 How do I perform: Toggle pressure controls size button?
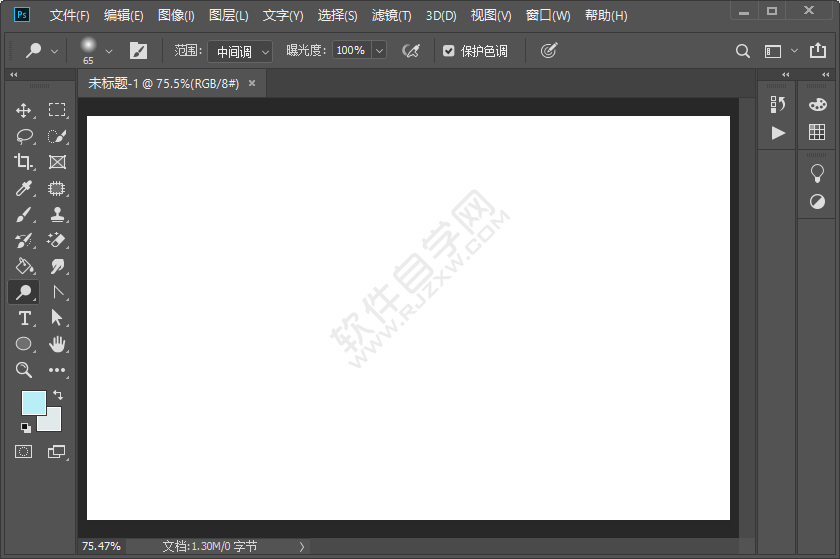coord(549,51)
